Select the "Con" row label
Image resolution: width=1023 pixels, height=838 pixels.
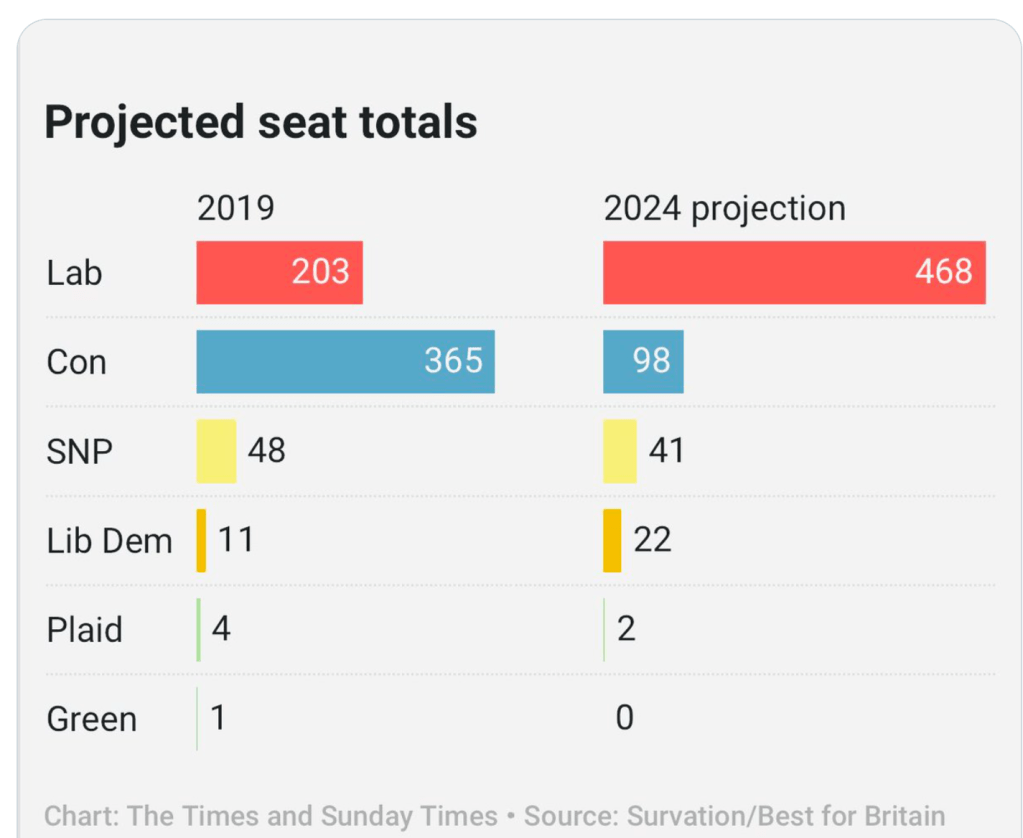coord(76,361)
